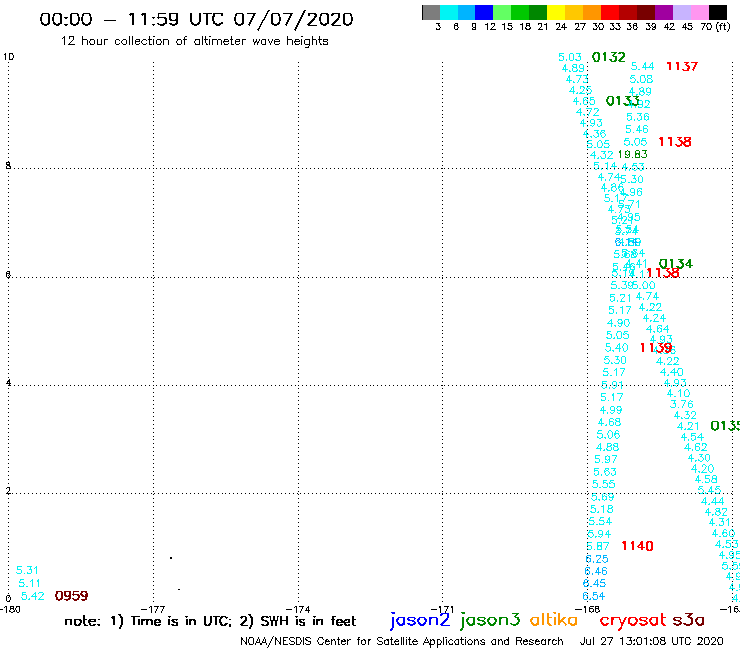Screen dimensions: 740x650
Task: Pick the pink 70 ft legend swatch
Action: point(699,12)
